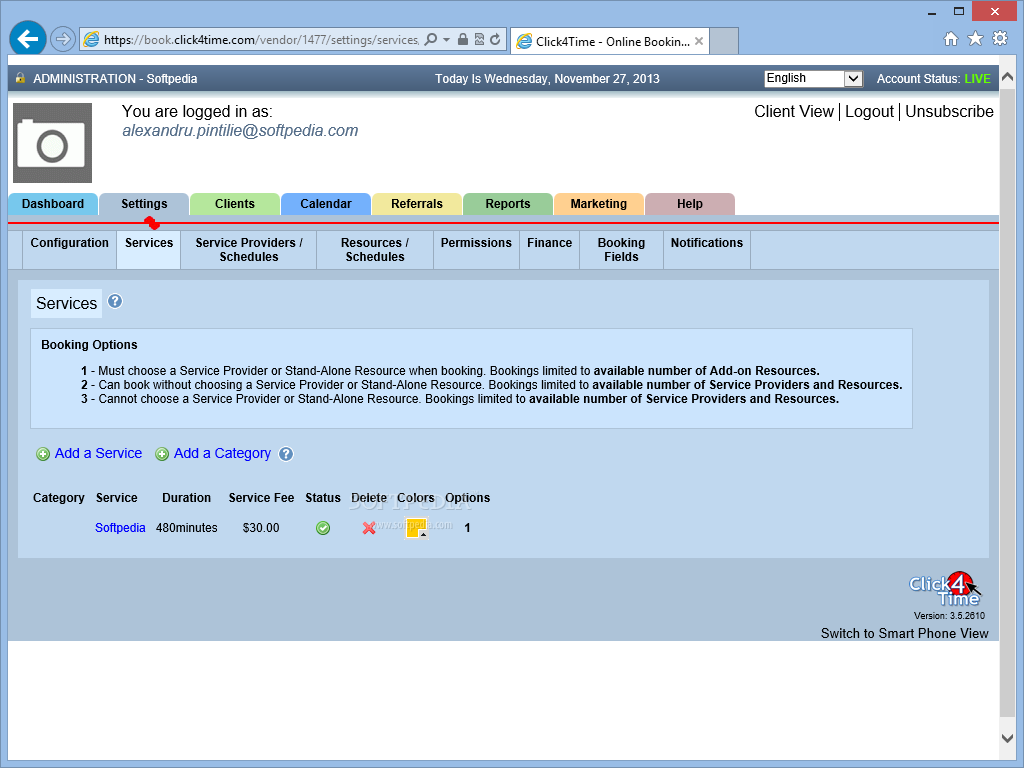Click the $30.00 service fee value

pos(261,528)
